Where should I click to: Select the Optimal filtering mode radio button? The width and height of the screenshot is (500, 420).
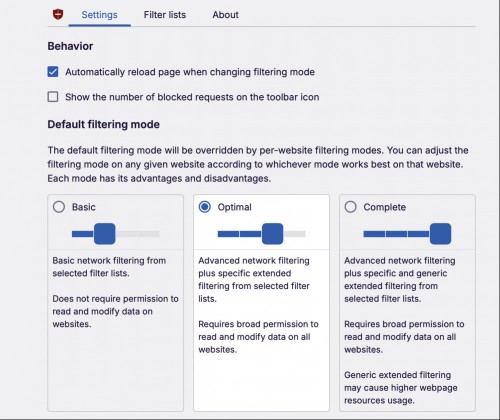[205, 207]
